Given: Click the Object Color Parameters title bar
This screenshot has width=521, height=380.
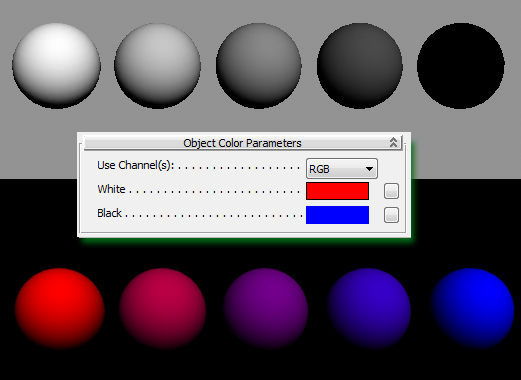Looking at the screenshot, I should pos(243,143).
